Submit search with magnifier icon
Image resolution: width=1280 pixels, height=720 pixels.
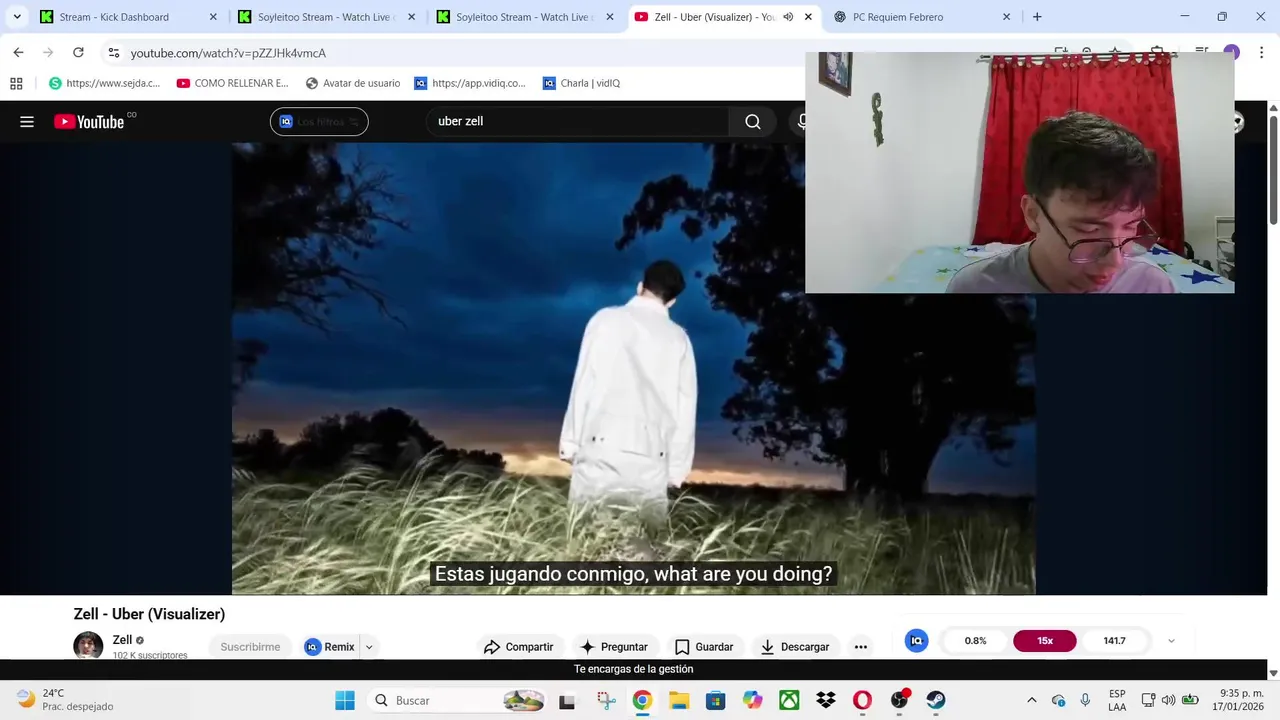tap(753, 122)
